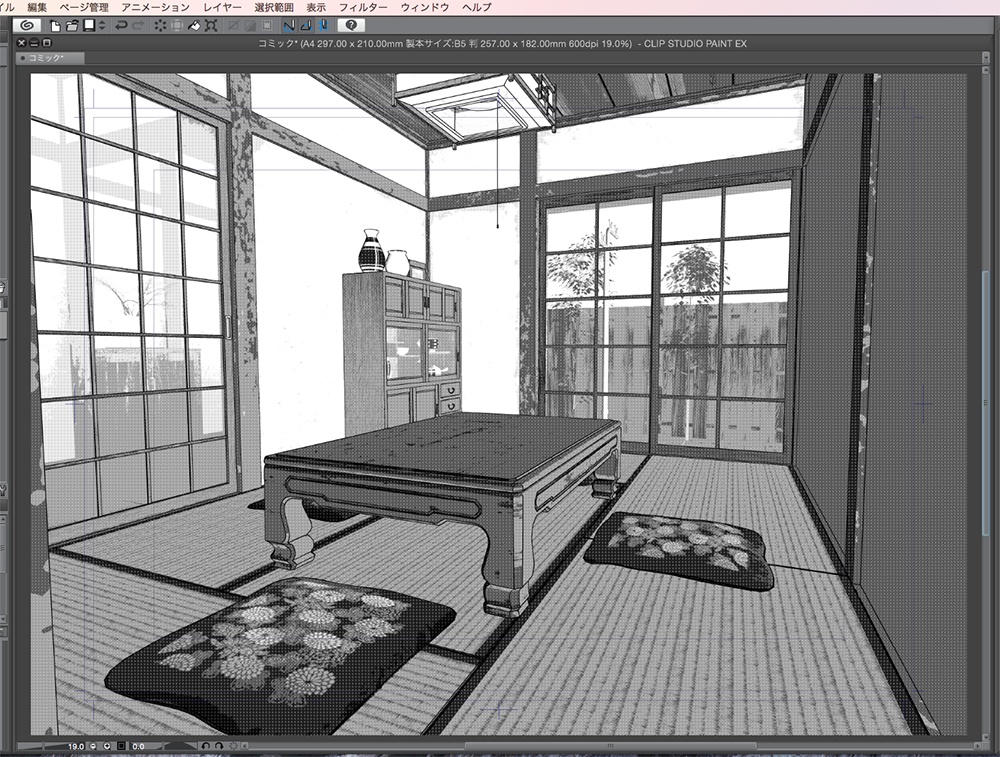This screenshot has height=757, width=1000.
Task: Click the zoom slider at 19.0
Action: pyautogui.click(x=51, y=746)
